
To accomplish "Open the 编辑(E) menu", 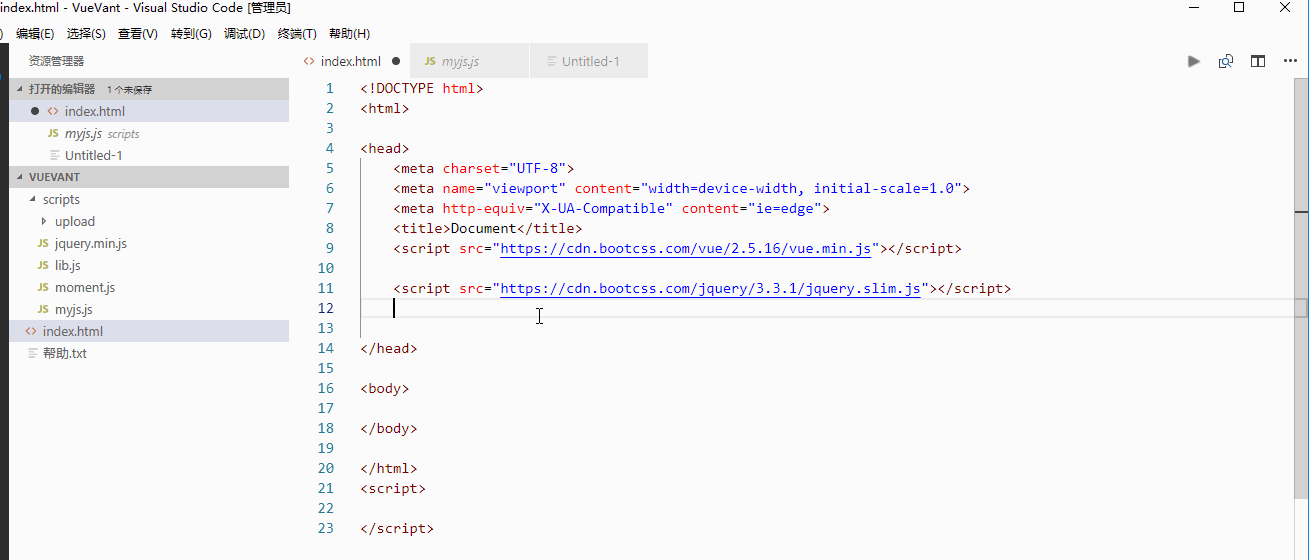I will pos(35,34).
